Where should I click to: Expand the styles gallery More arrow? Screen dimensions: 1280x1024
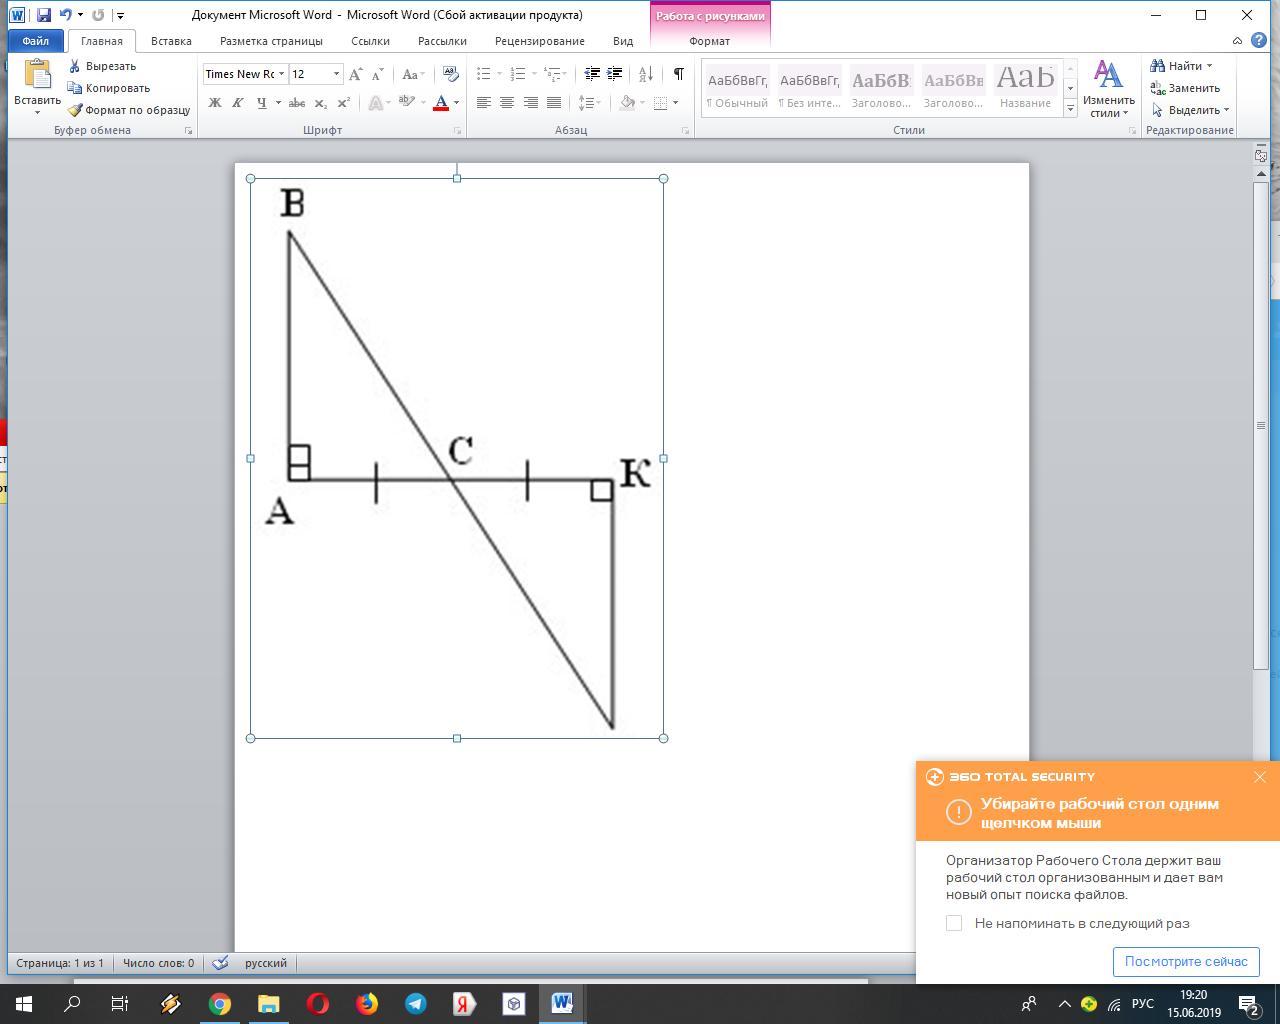click(1070, 107)
